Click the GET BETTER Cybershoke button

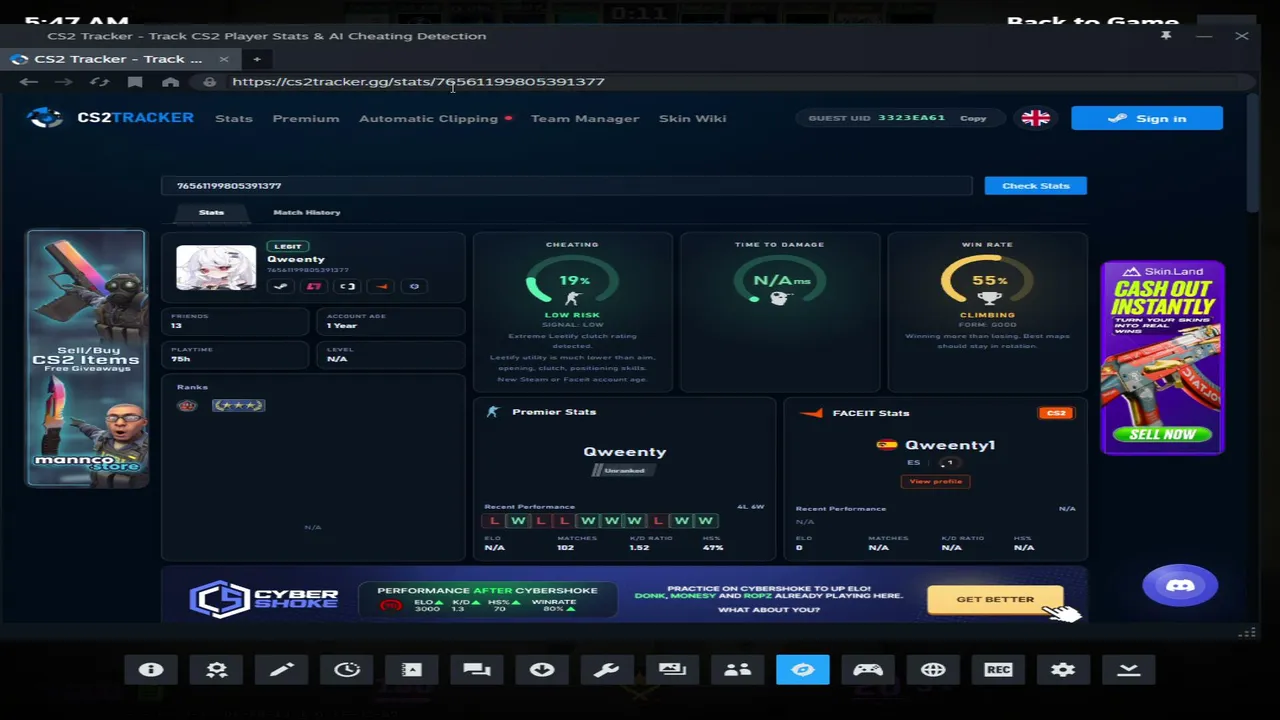[995, 599]
